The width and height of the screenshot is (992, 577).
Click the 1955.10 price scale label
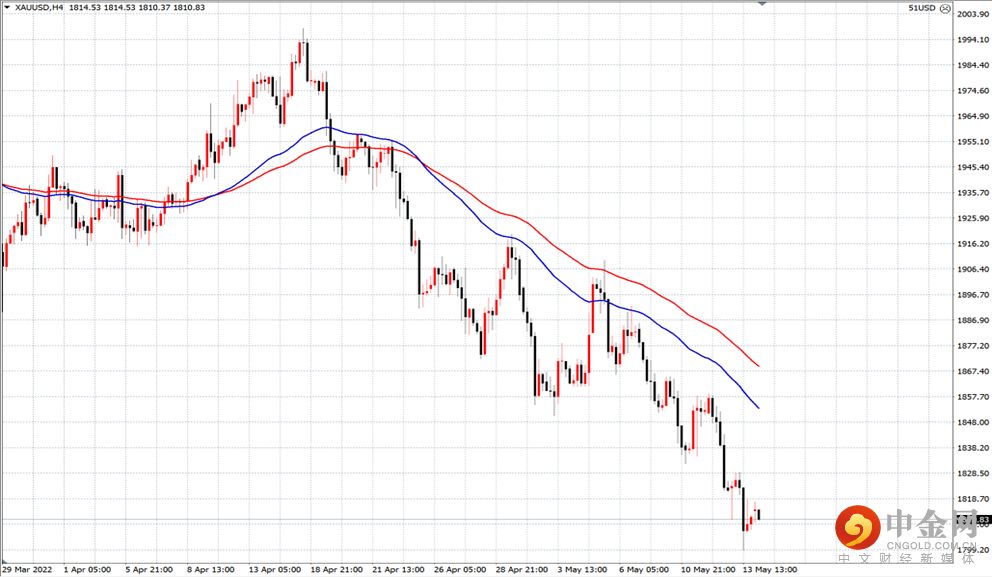pos(973,142)
